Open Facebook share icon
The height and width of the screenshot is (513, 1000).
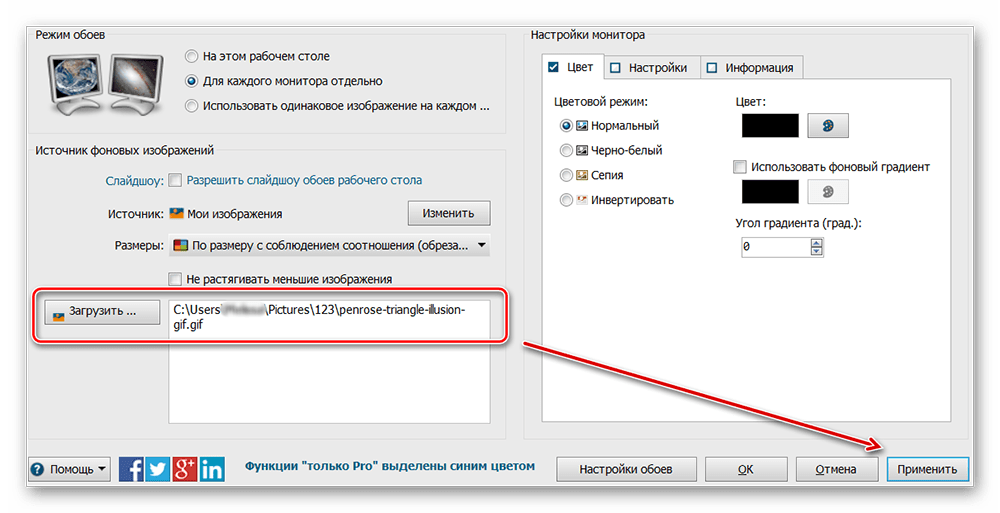tap(131, 469)
